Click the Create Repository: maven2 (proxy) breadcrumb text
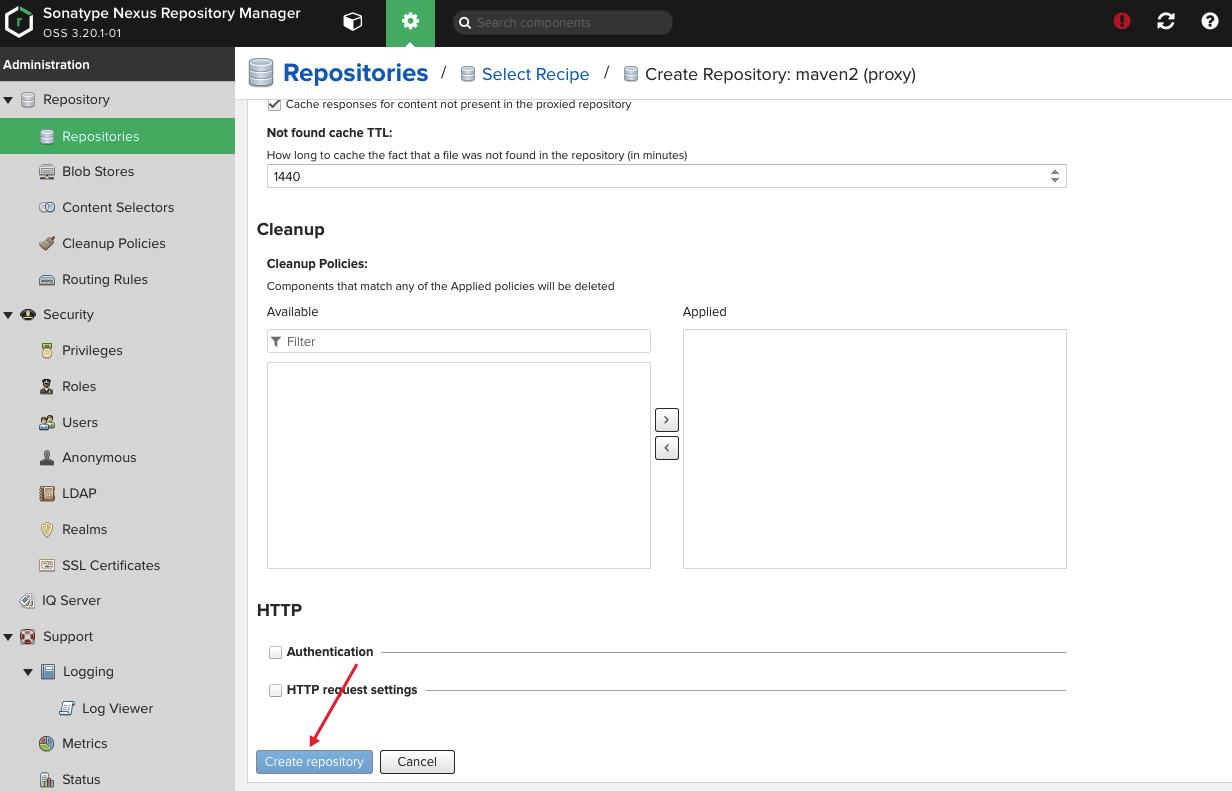The width and height of the screenshot is (1232, 791). 780,74
